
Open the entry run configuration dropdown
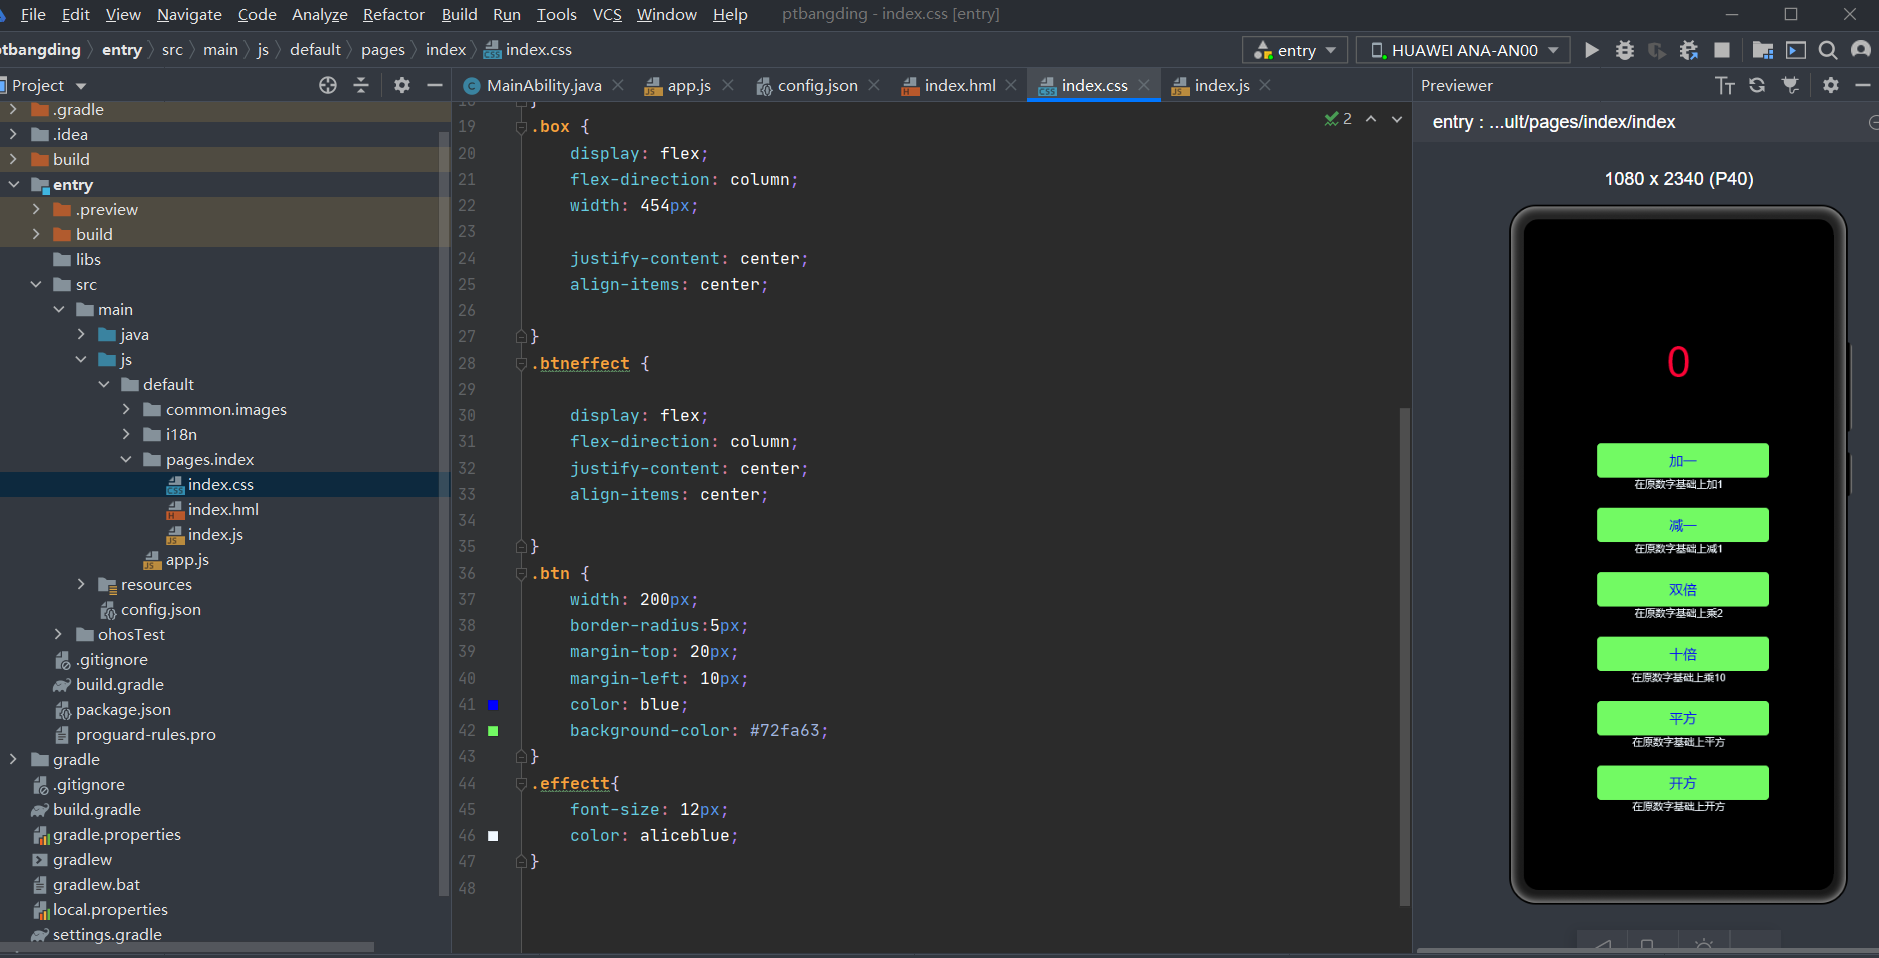coord(1295,50)
